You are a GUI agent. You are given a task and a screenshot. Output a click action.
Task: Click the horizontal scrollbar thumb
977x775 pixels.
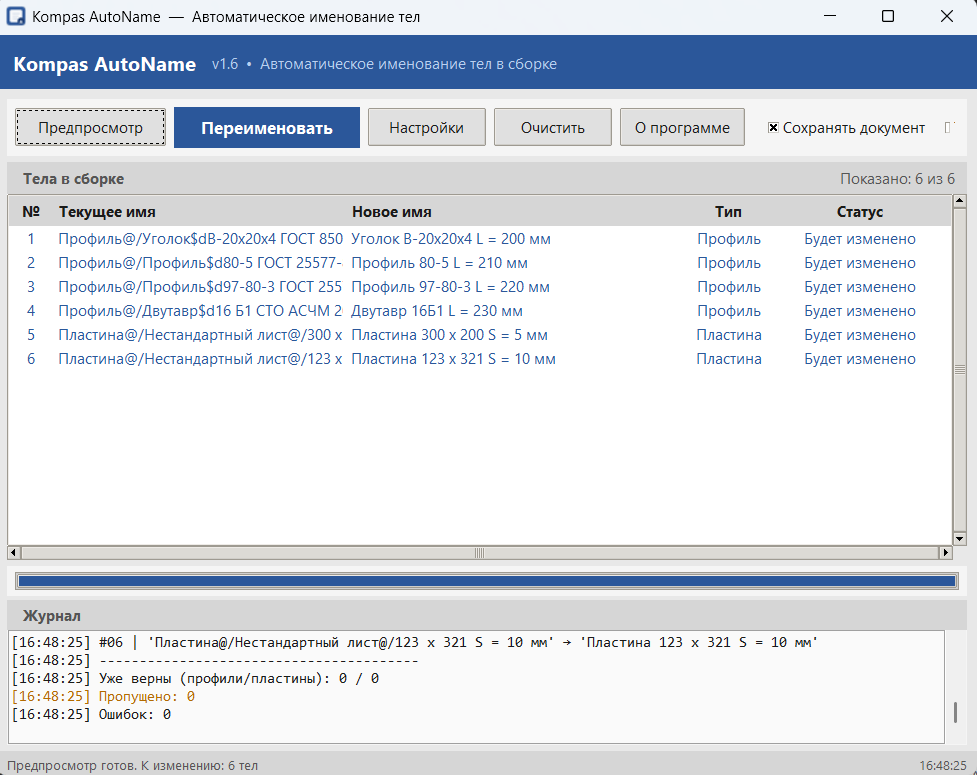point(479,553)
